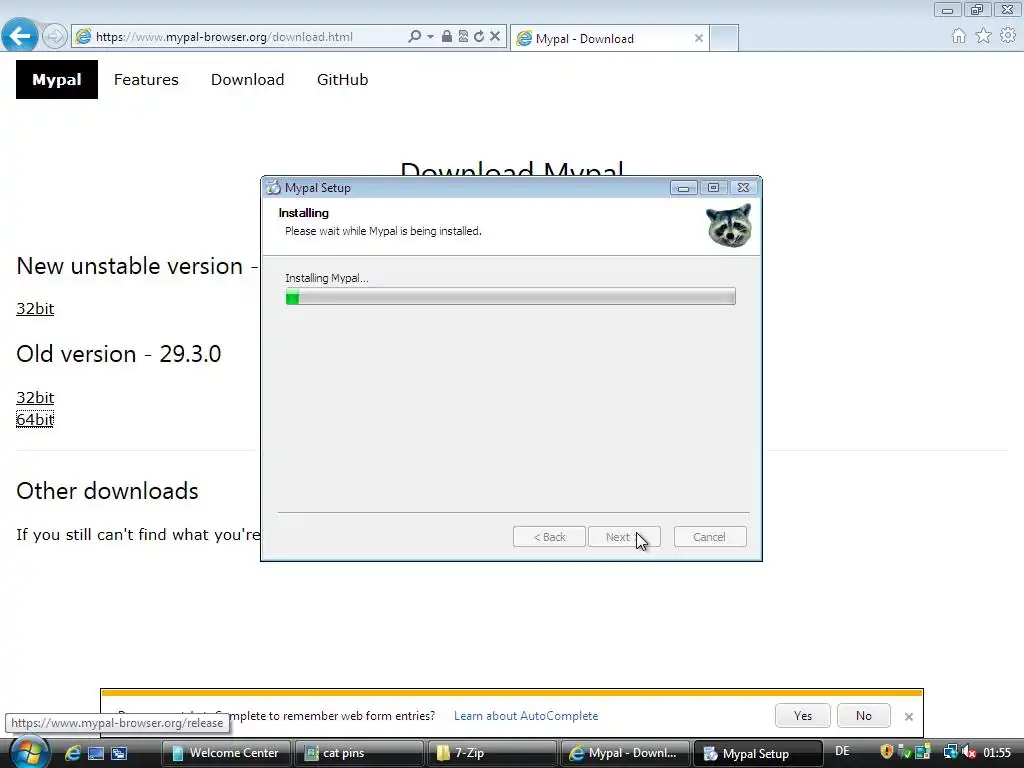Screen dimensions: 1024x768
Task: Click the Next button in Mypal Setup
Action: [x=624, y=537]
